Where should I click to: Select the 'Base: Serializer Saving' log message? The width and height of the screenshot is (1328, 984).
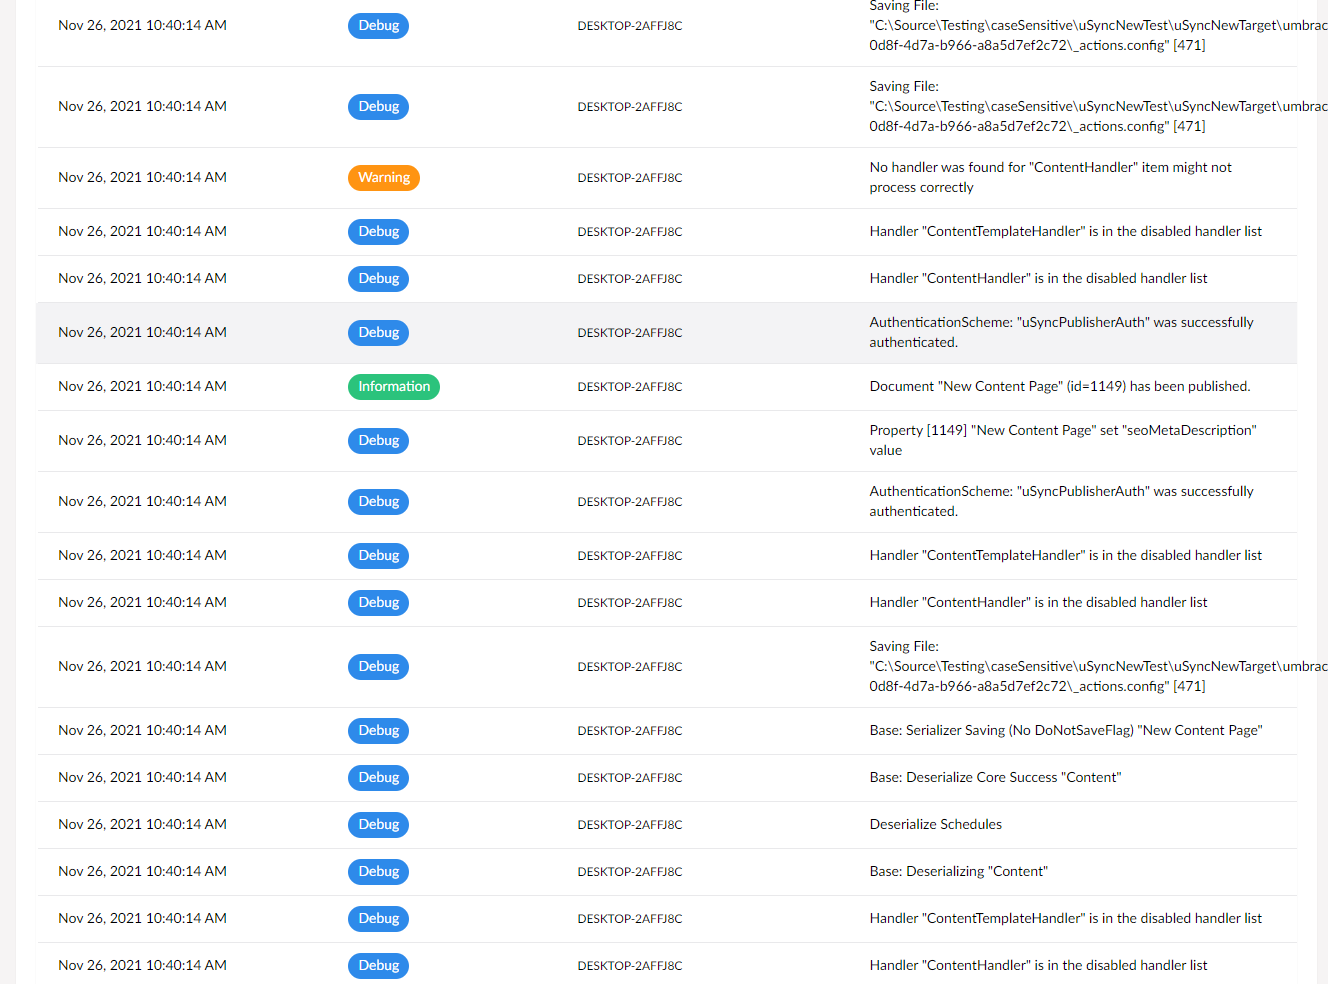click(1065, 731)
